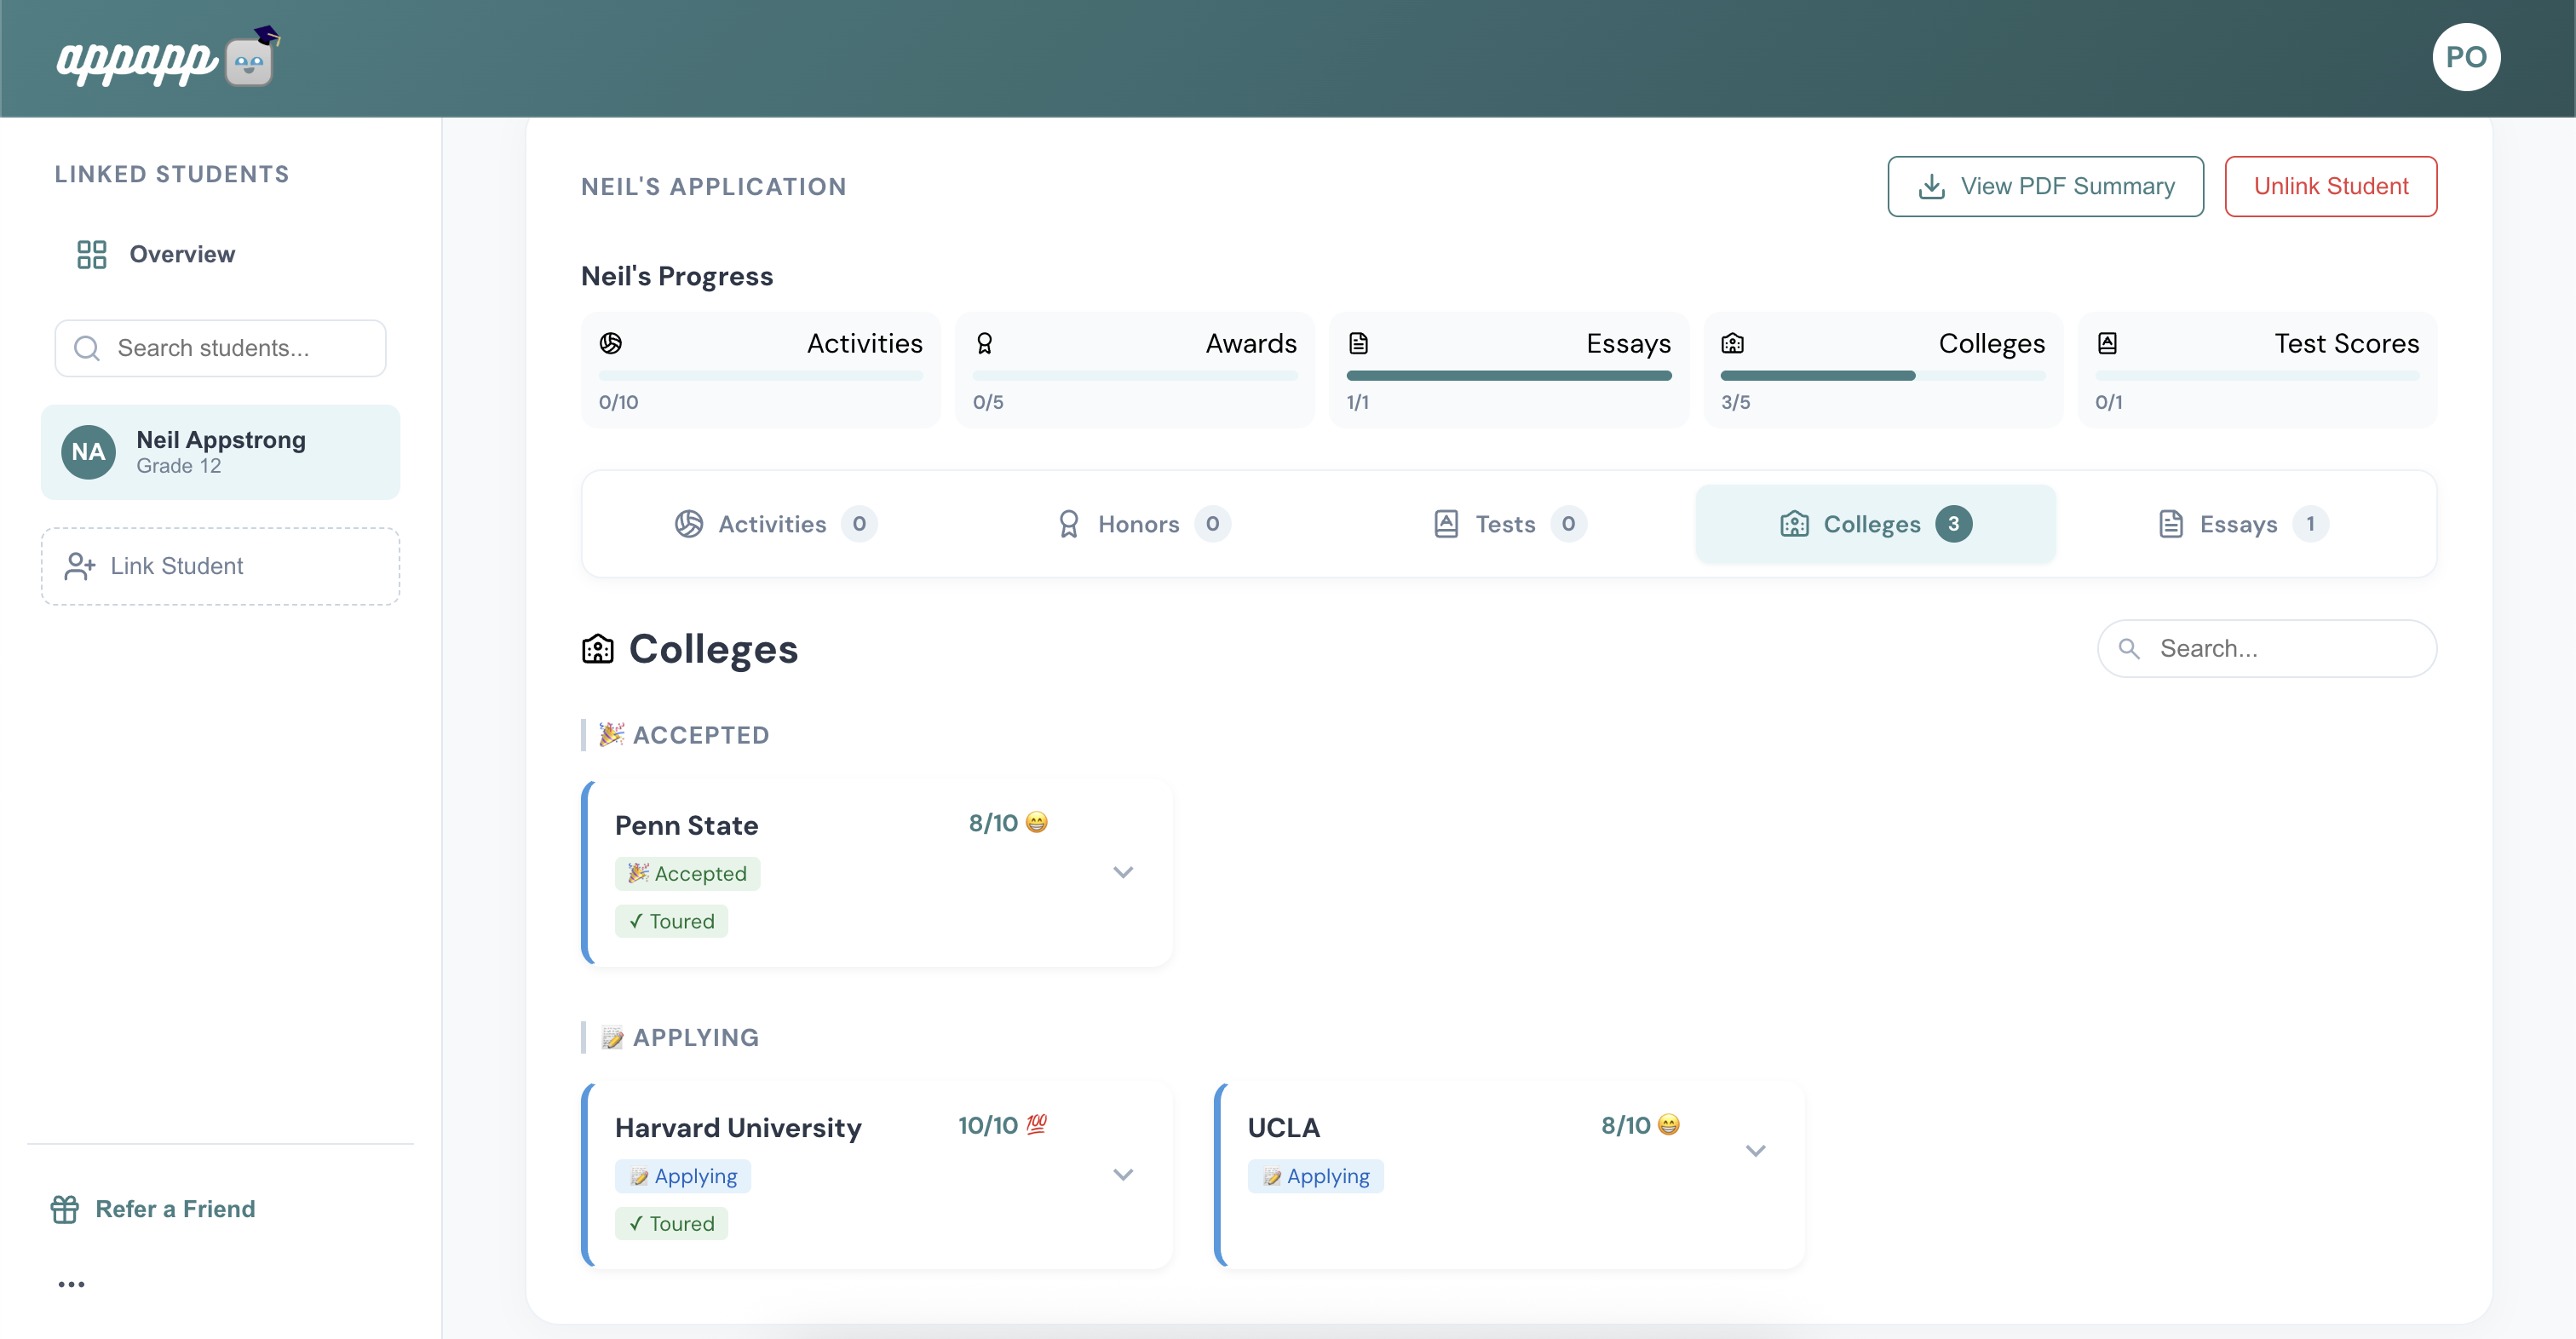Expand the UCLA card chevron

(1755, 1151)
